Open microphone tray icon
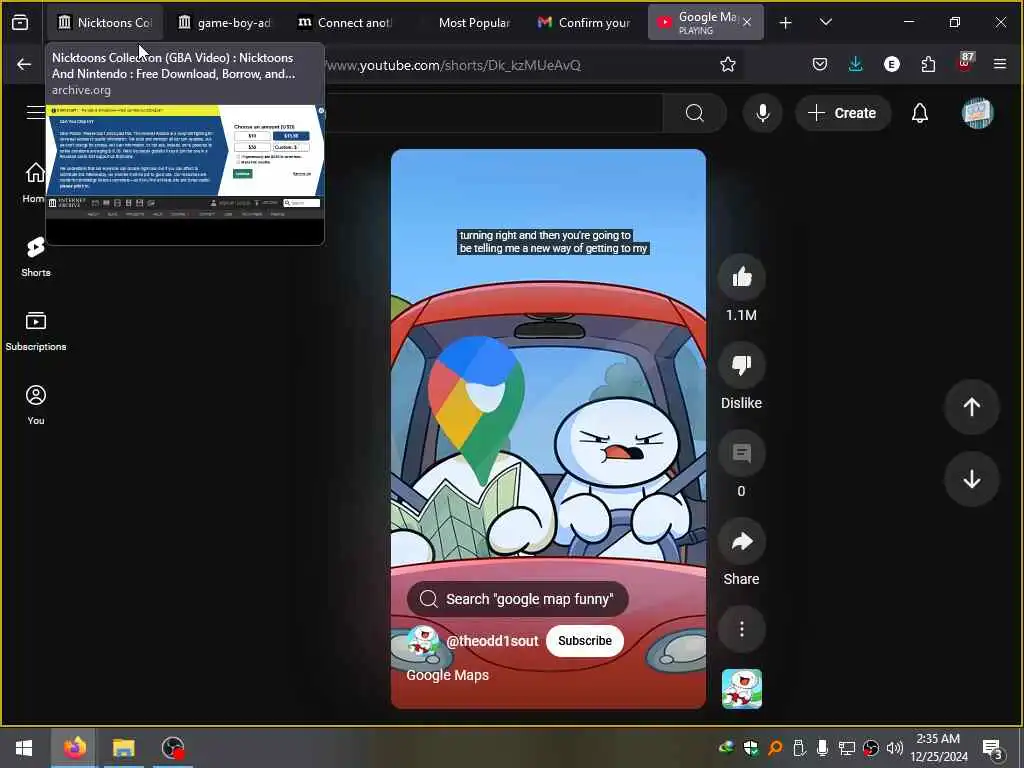 point(822,748)
